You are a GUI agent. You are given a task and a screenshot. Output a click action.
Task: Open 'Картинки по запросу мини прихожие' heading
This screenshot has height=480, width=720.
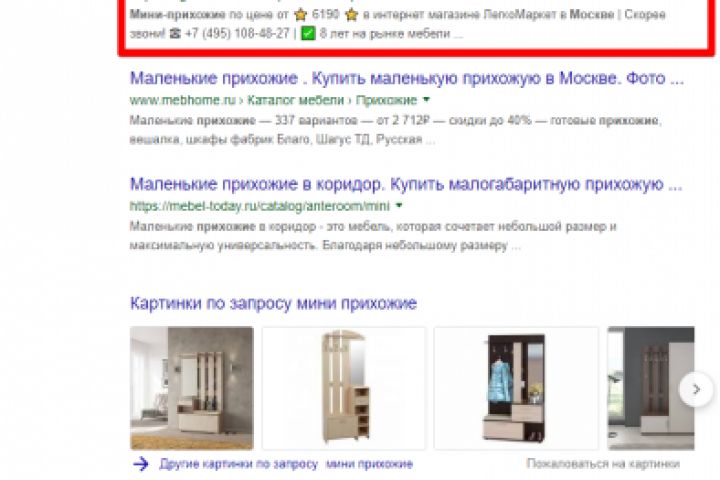click(x=273, y=303)
